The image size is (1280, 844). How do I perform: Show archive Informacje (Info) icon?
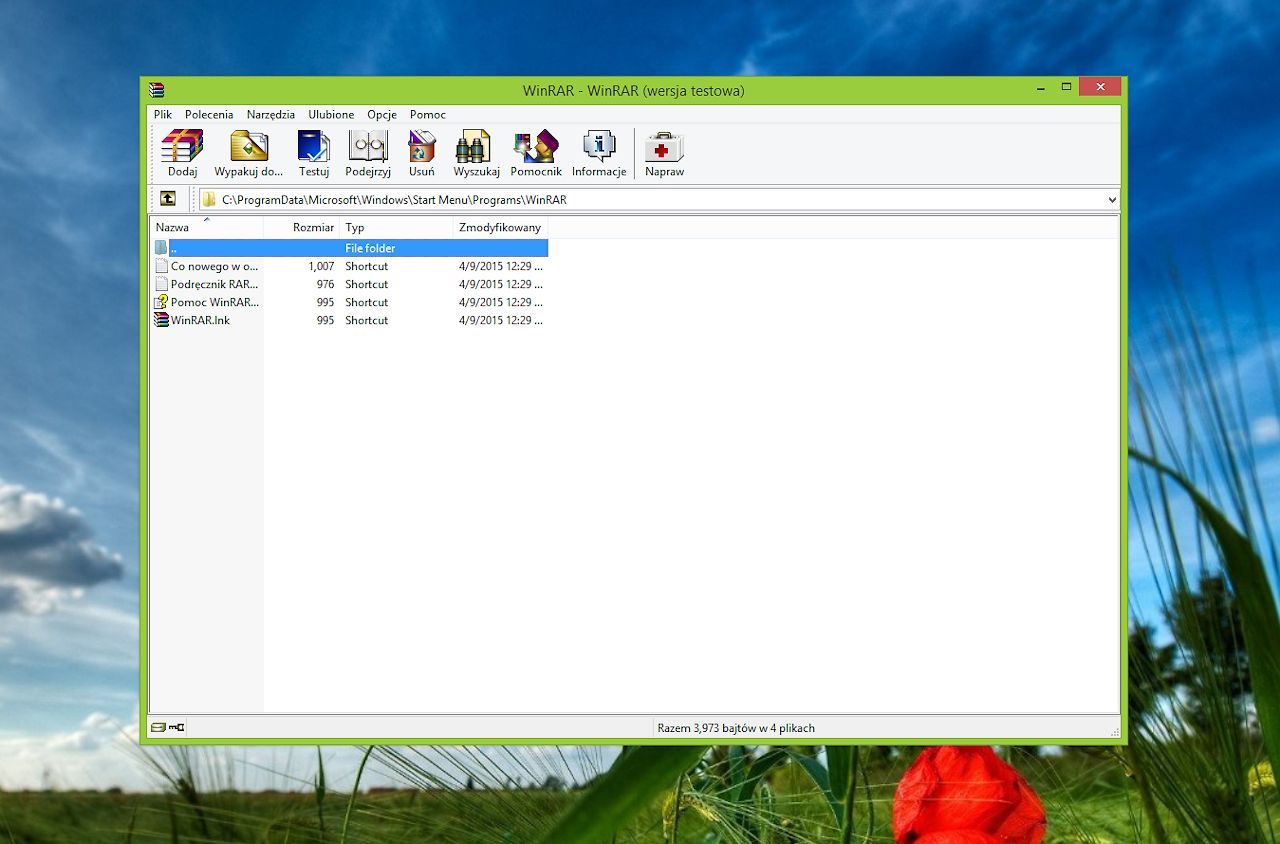click(599, 146)
